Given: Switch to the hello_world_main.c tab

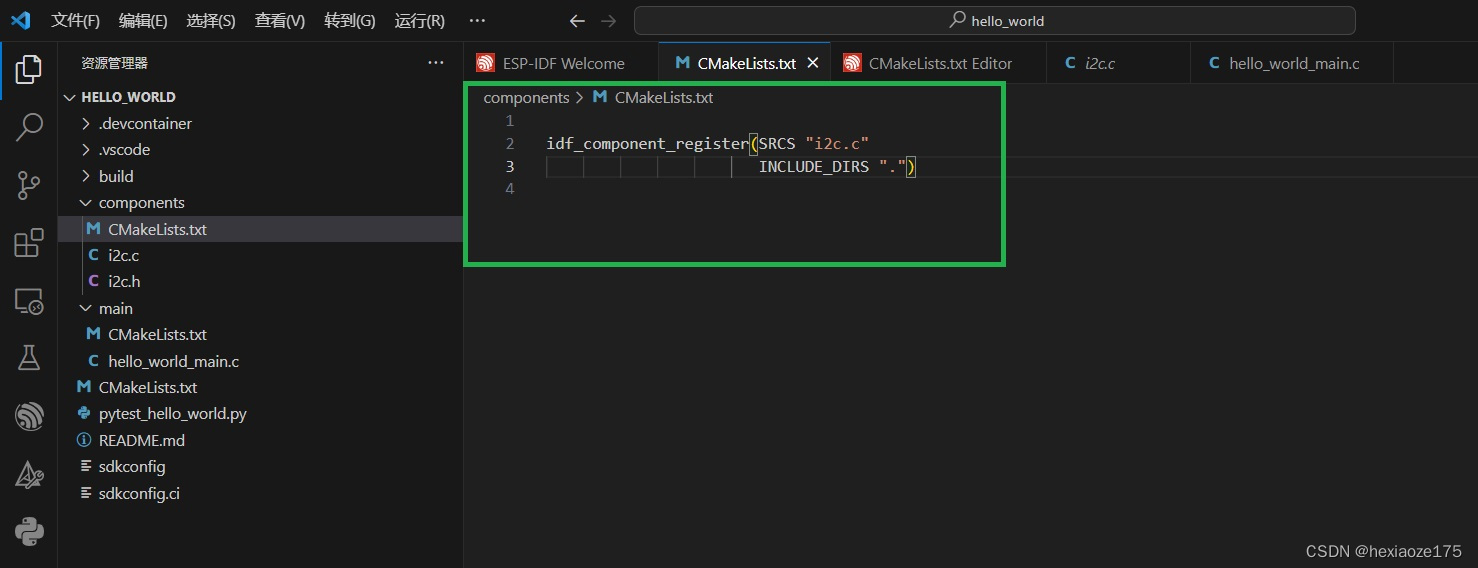Looking at the screenshot, I should pyautogui.click(x=1292, y=63).
